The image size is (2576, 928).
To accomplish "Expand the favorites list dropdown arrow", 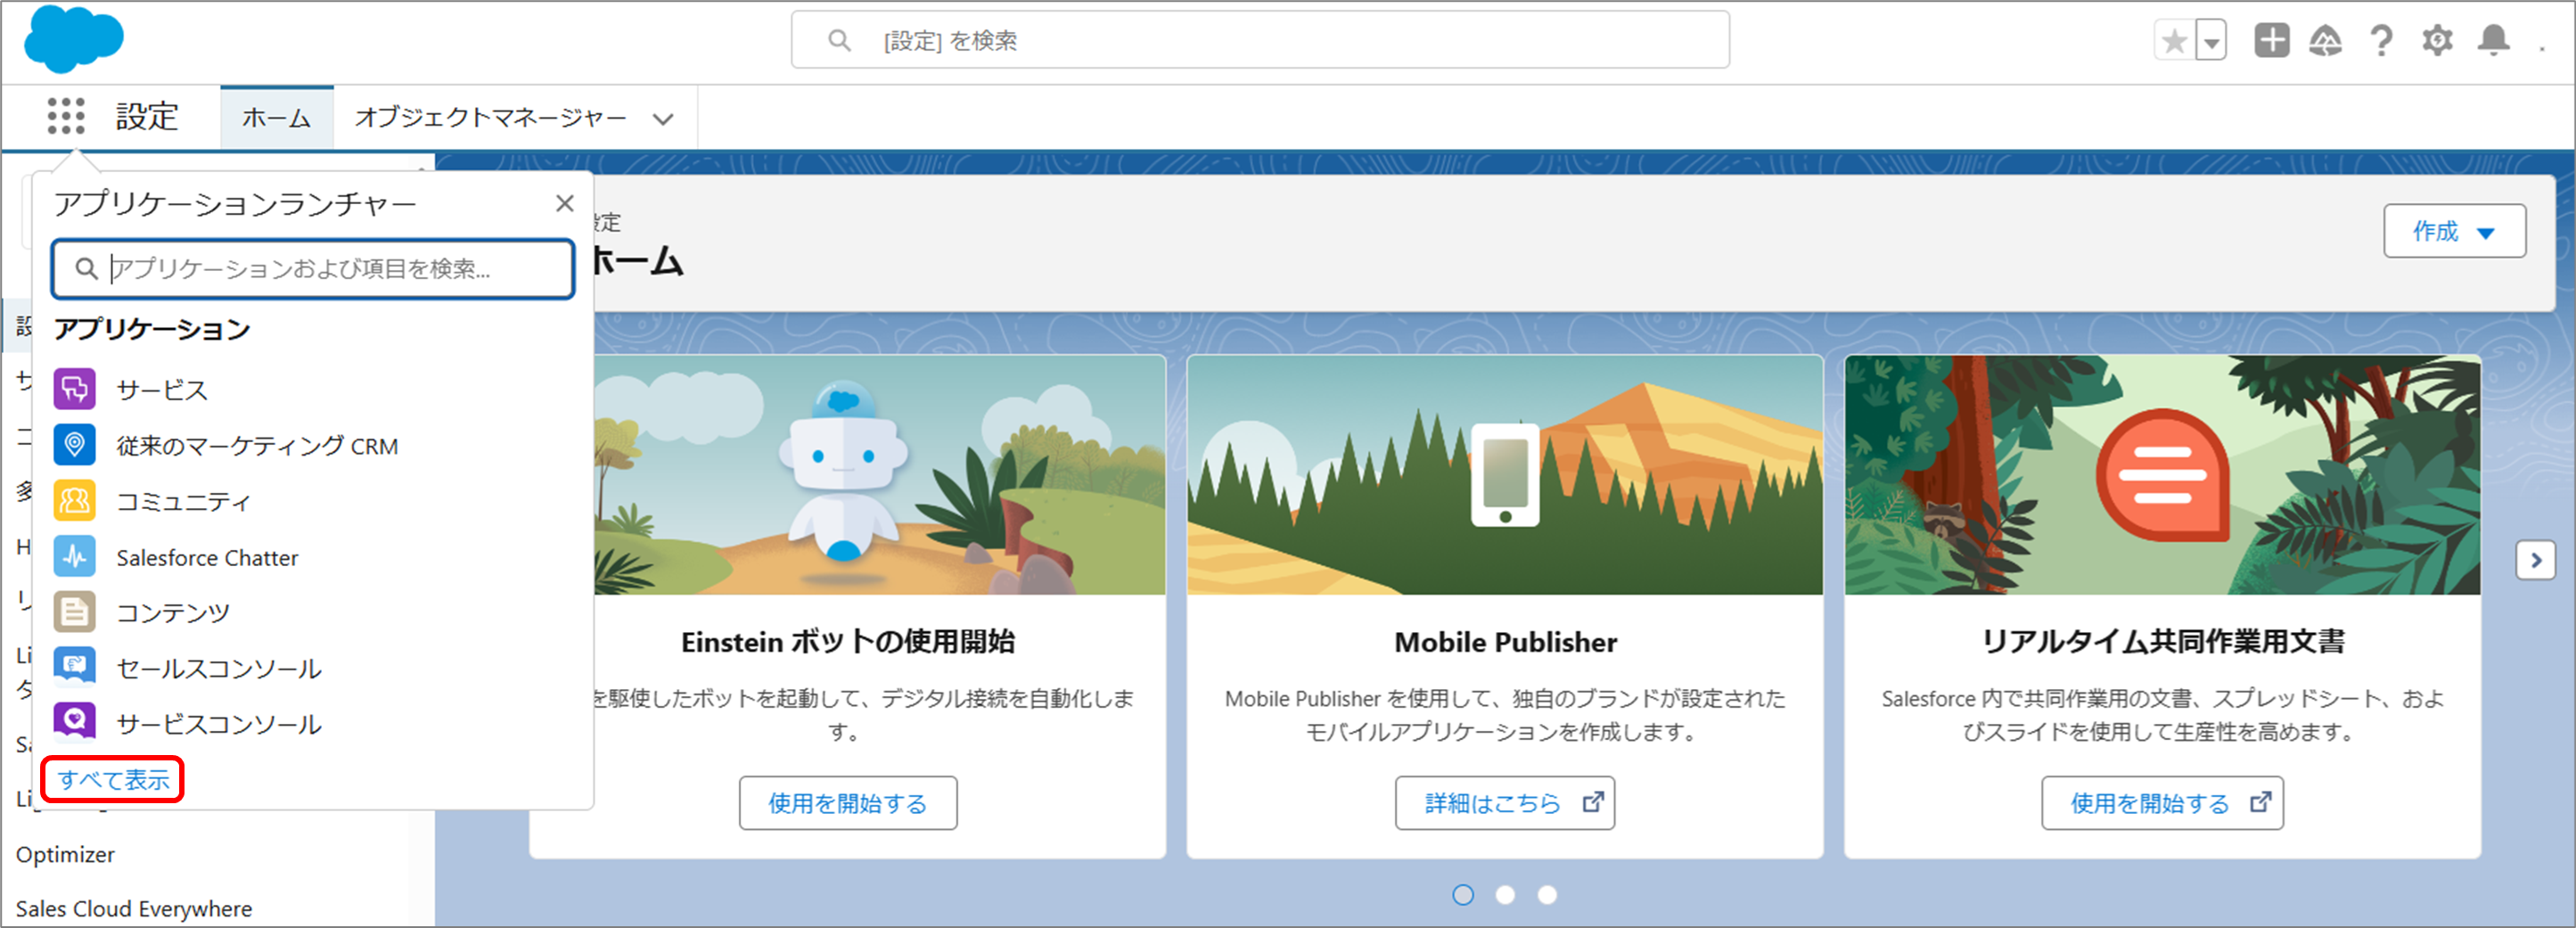I will [2212, 41].
